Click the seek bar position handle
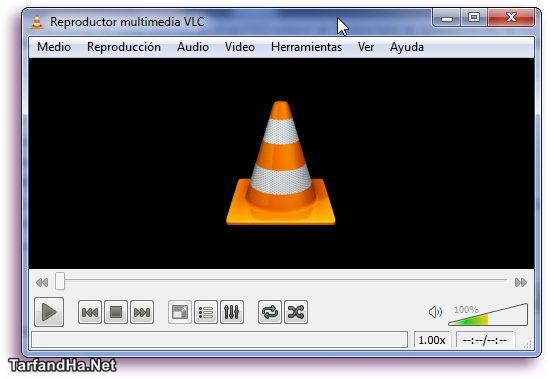 click(x=60, y=281)
